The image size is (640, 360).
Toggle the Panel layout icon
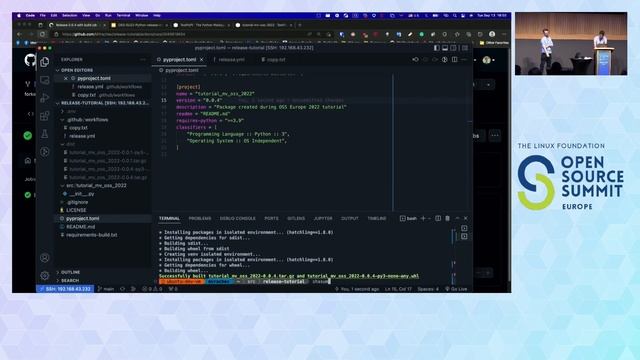[445, 48]
